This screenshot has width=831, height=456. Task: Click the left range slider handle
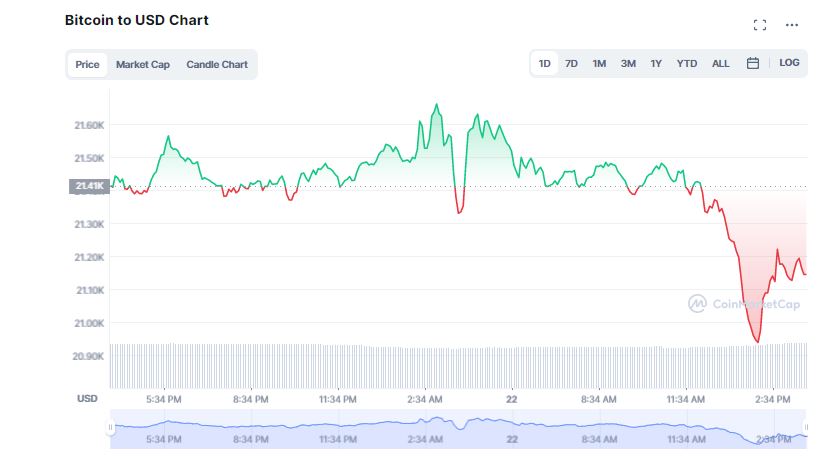click(110, 427)
